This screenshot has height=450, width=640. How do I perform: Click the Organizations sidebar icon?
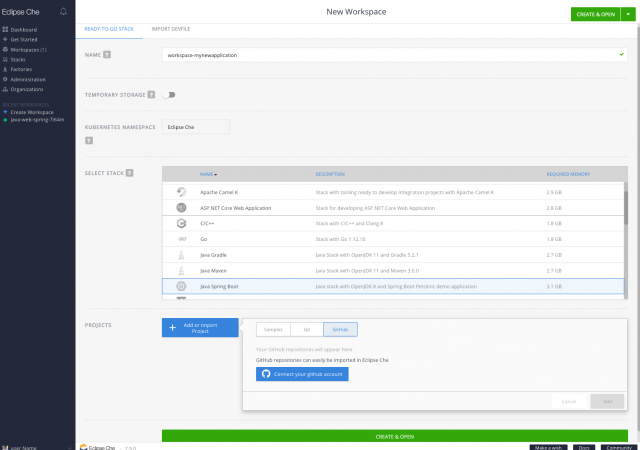tap(5, 89)
